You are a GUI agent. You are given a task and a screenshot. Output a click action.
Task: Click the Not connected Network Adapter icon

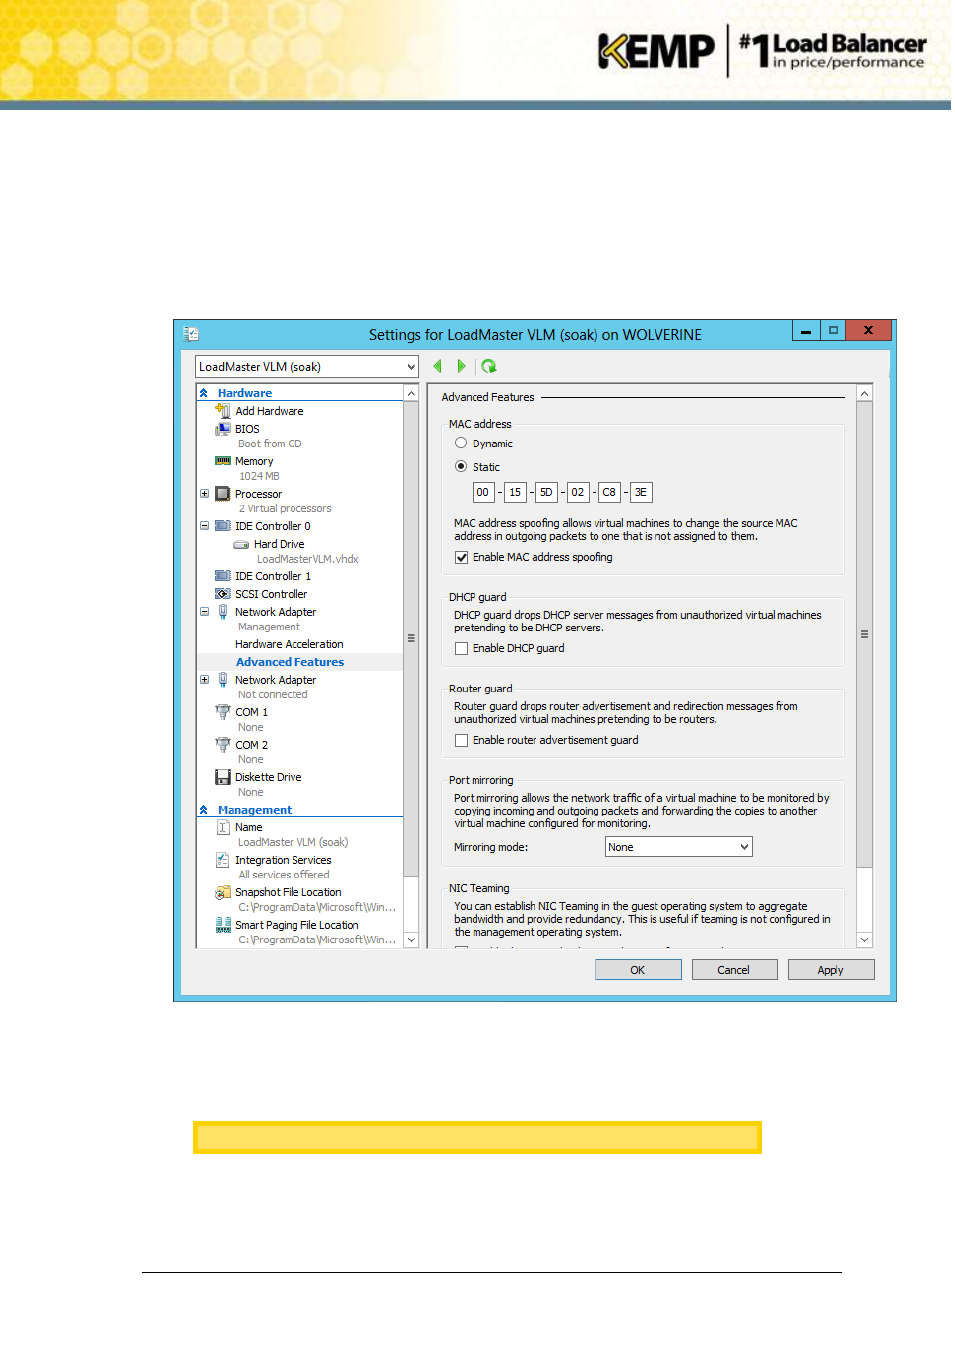click(223, 680)
